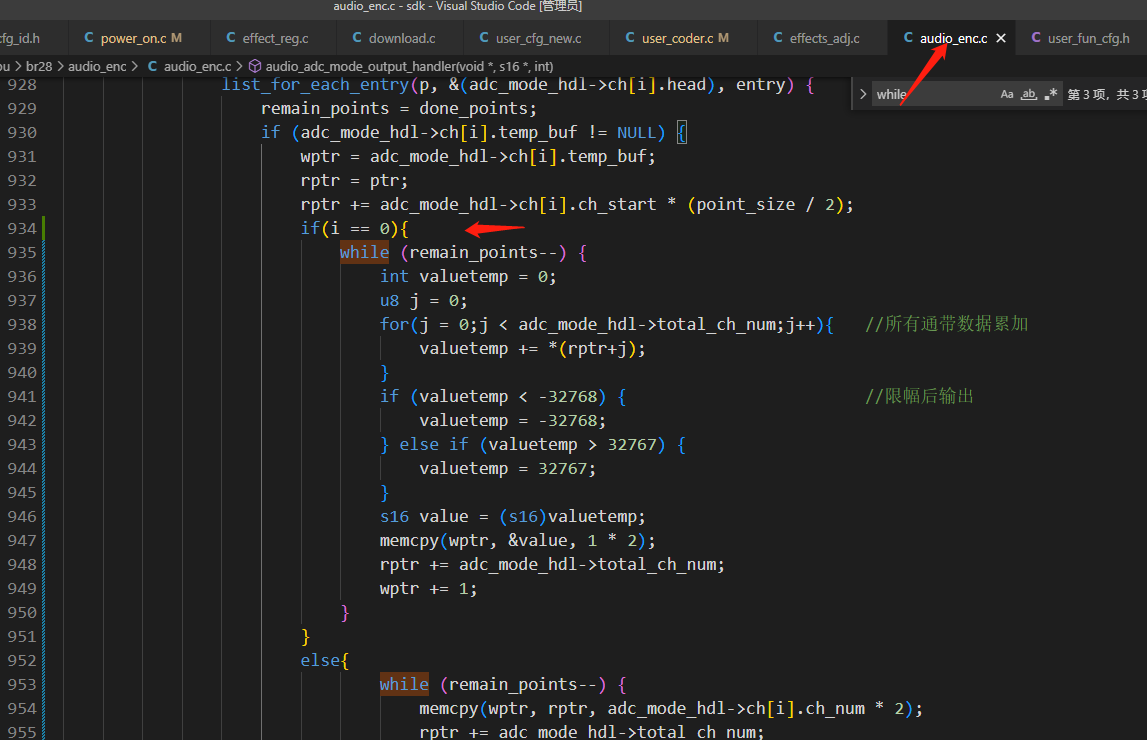Expand the replace row in find widget

tap(863, 94)
